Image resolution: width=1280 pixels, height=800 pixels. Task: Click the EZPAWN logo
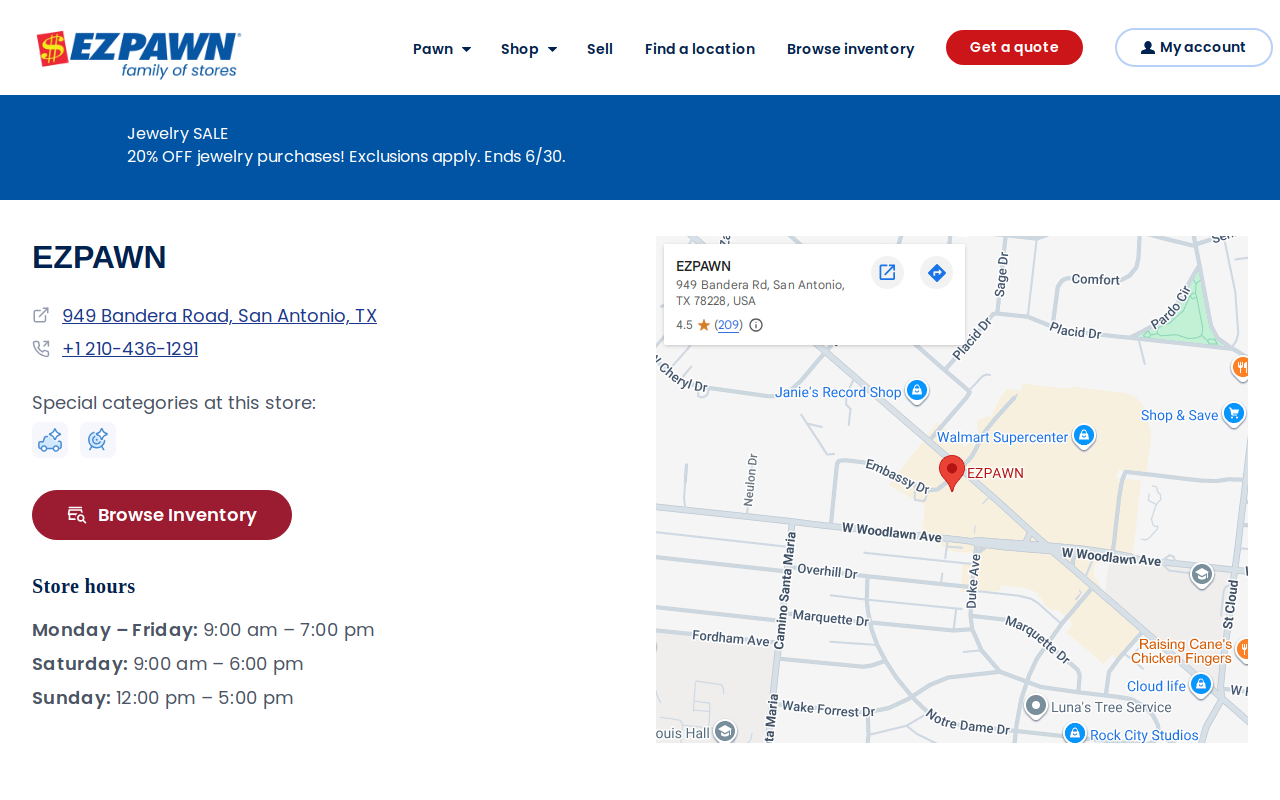click(x=138, y=55)
